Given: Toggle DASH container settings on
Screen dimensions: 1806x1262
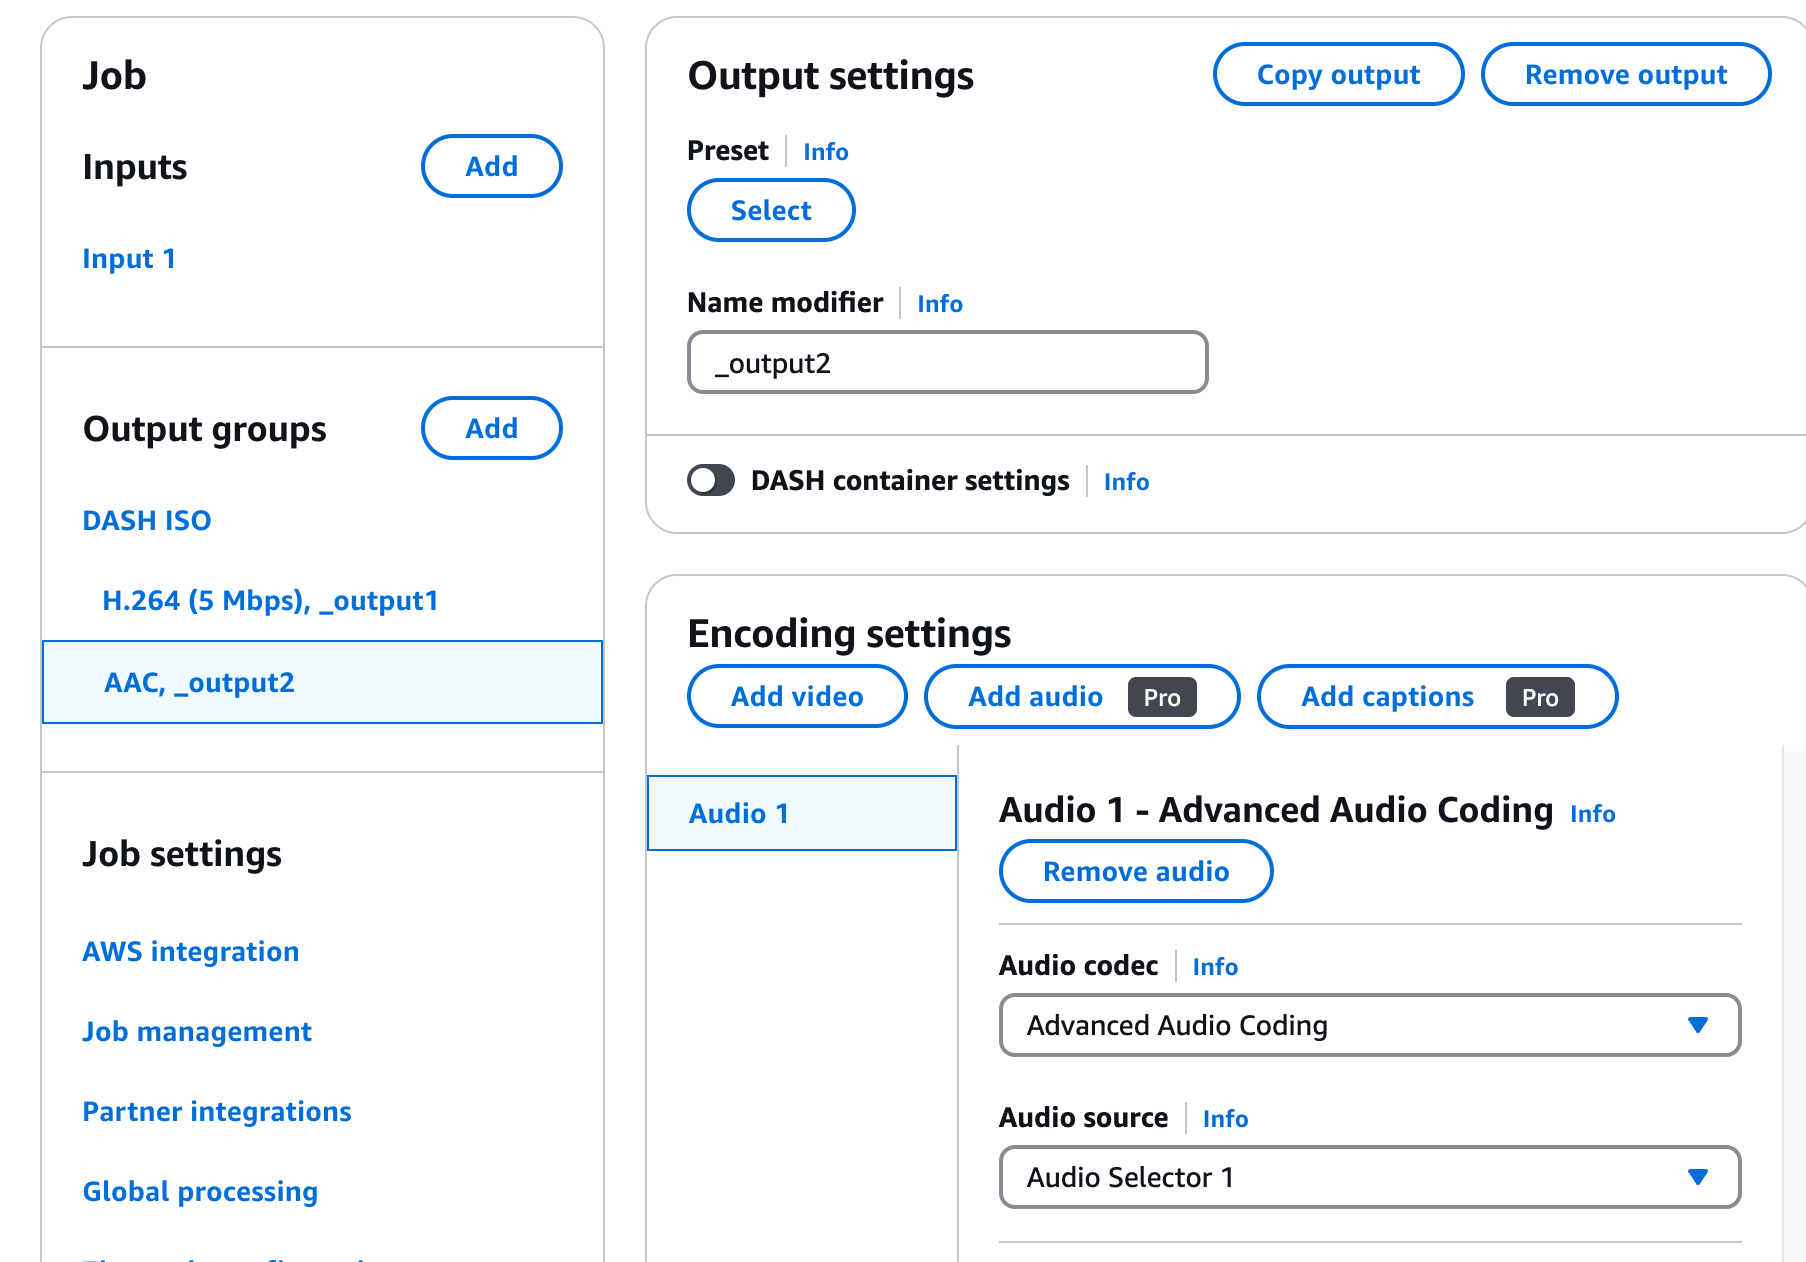Looking at the screenshot, I should point(712,481).
